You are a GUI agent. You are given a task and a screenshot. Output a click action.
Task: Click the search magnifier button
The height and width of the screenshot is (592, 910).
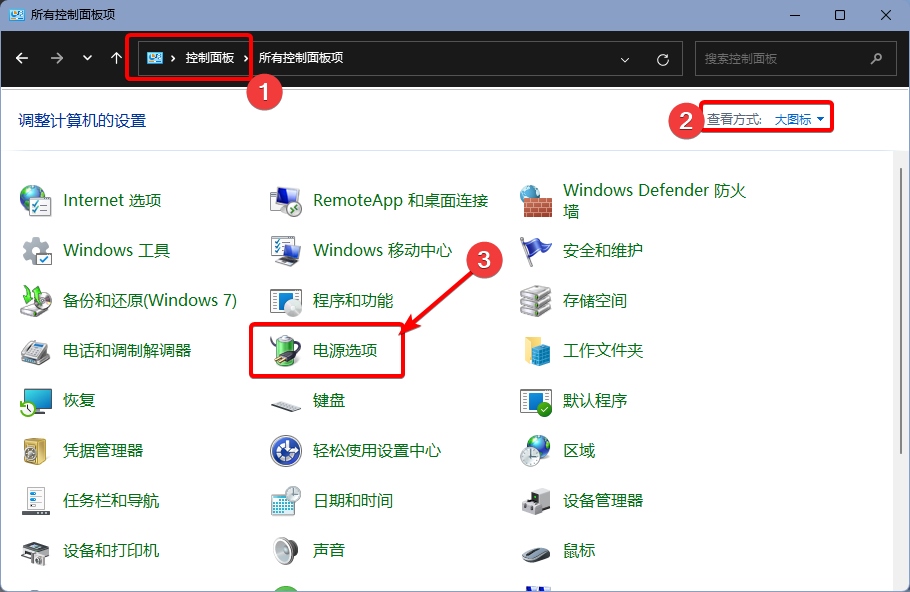(x=876, y=59)
